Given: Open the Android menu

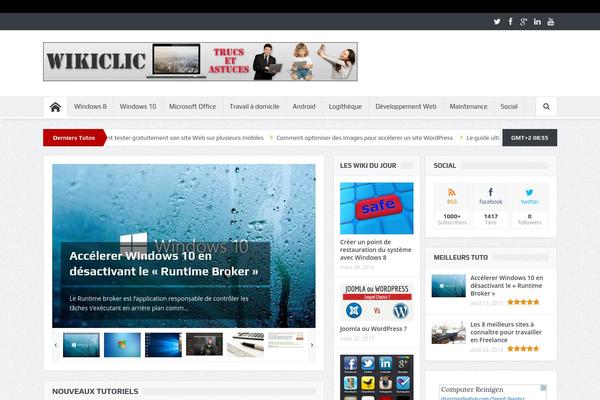Looking at the screenshot, I should coord(304,106).
